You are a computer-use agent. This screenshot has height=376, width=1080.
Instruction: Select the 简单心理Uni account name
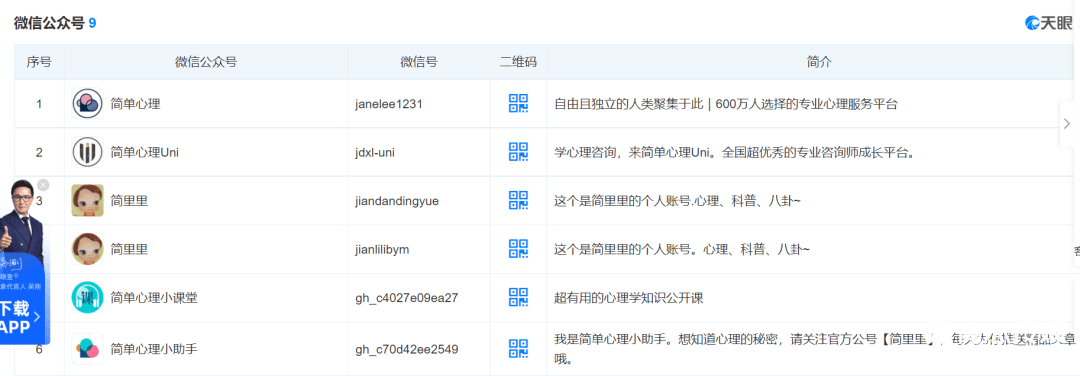tap(145, 152)
